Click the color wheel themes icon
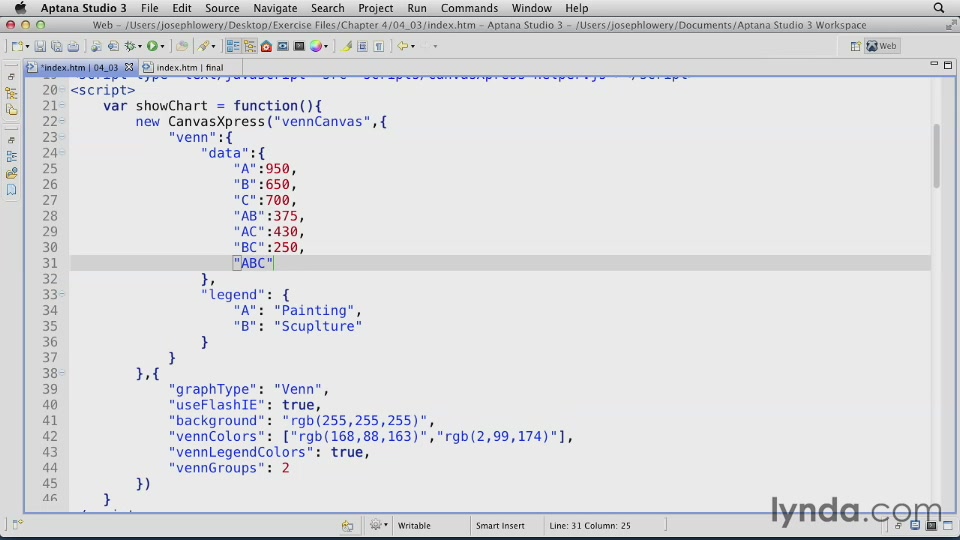Image resolution: width=960 pixels, height=540 pixels. (x=315, y=46)
